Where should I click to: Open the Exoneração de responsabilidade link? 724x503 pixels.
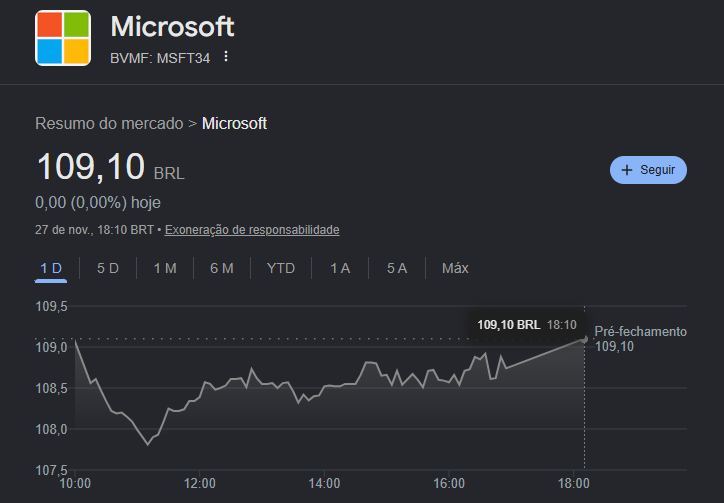tap(252, 230)
